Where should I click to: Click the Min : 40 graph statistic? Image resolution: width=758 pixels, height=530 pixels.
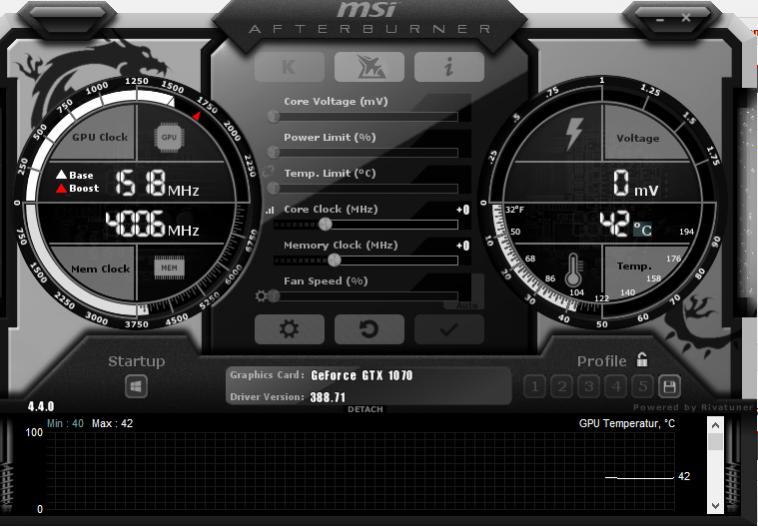tap(65, 424)
